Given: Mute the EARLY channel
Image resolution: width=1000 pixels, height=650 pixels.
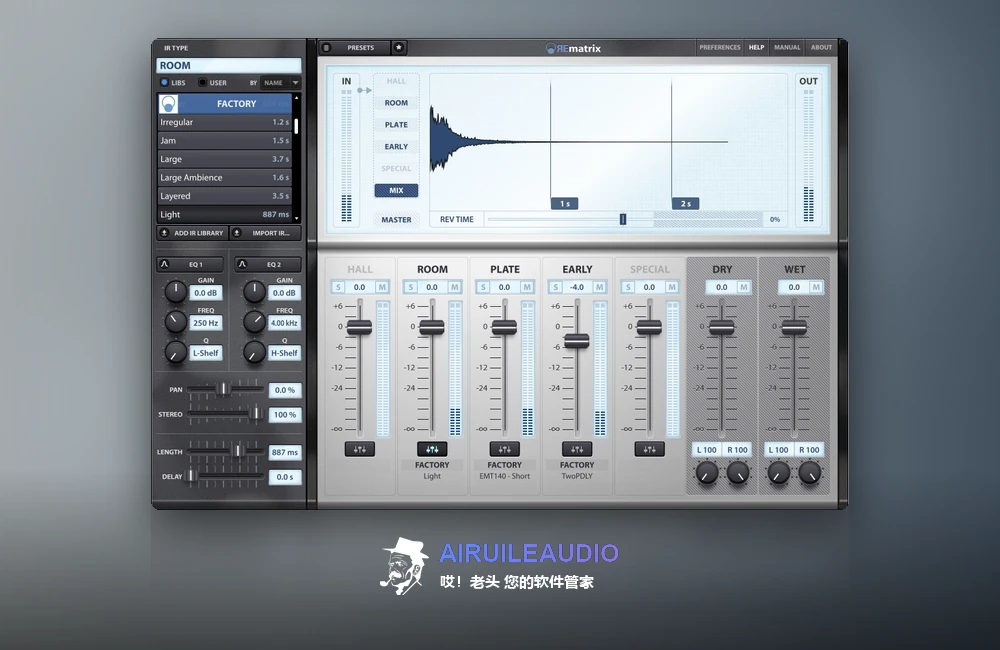Looking at the screenshot, I should [x=599, y=287].
